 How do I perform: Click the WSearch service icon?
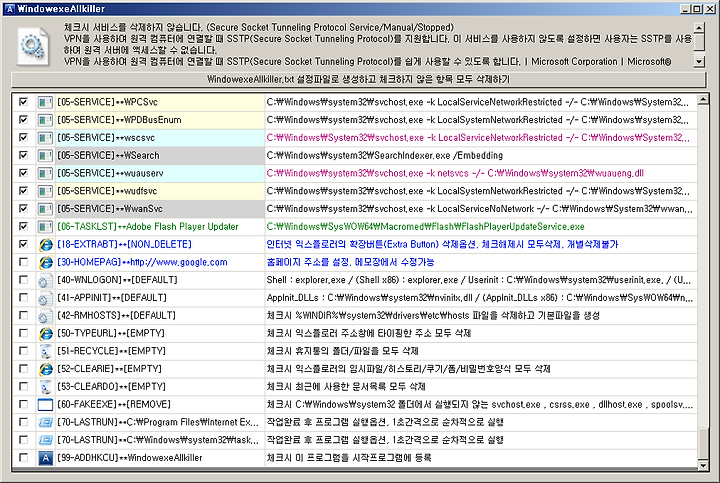[x=45, y=156]
